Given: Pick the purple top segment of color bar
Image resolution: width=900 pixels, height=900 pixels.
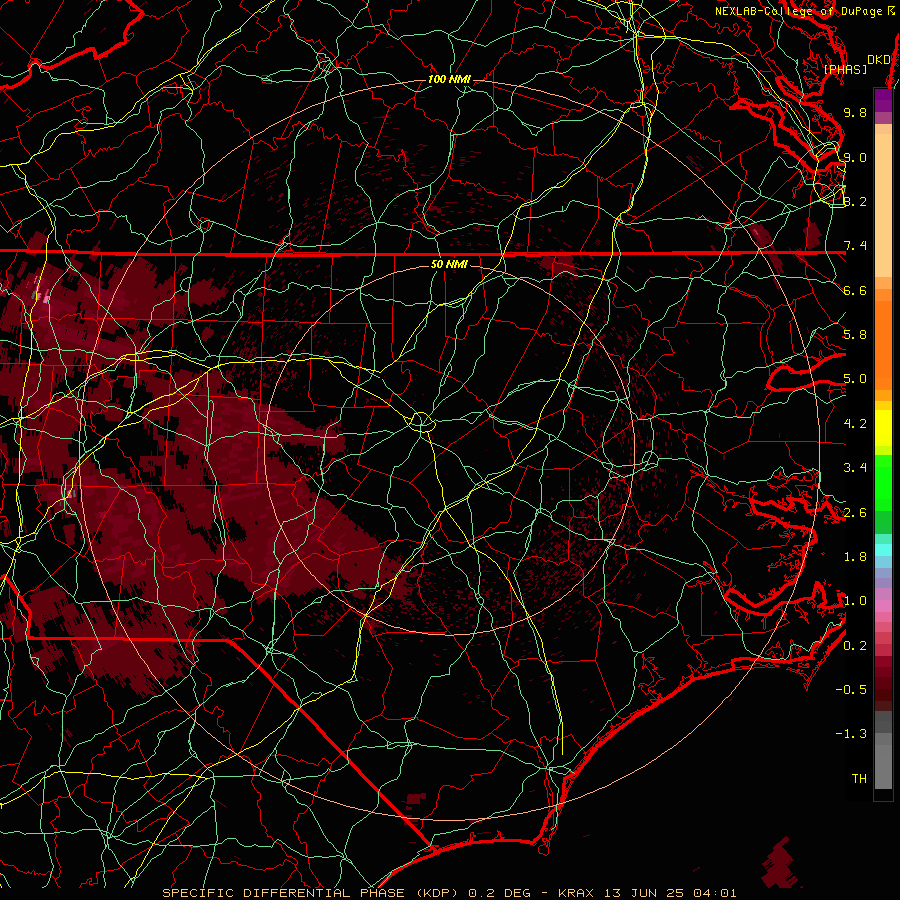Looking at the screenshot, I should (883, 100).
